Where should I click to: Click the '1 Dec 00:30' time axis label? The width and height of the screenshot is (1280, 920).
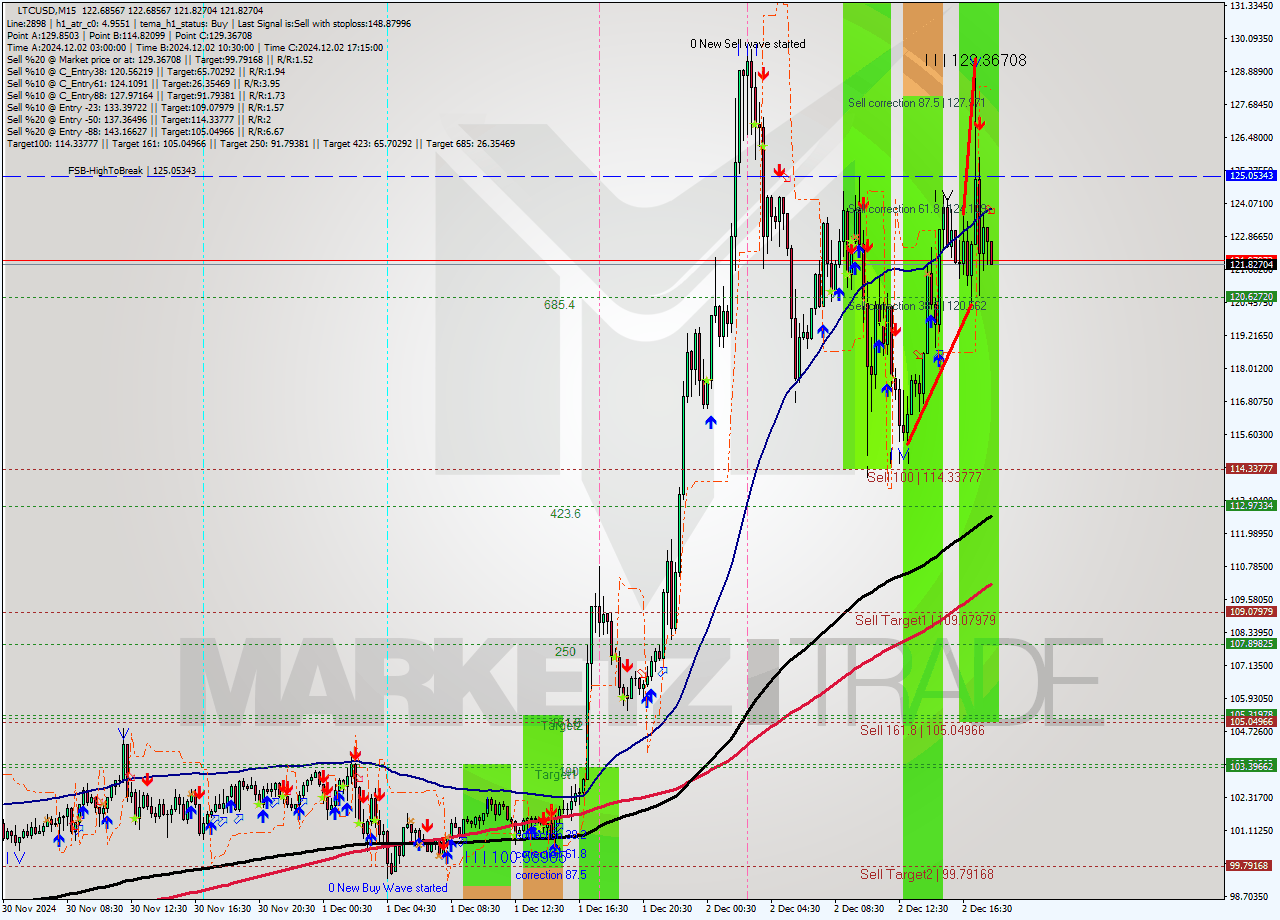pyautogui.click(x=349, y=909)
